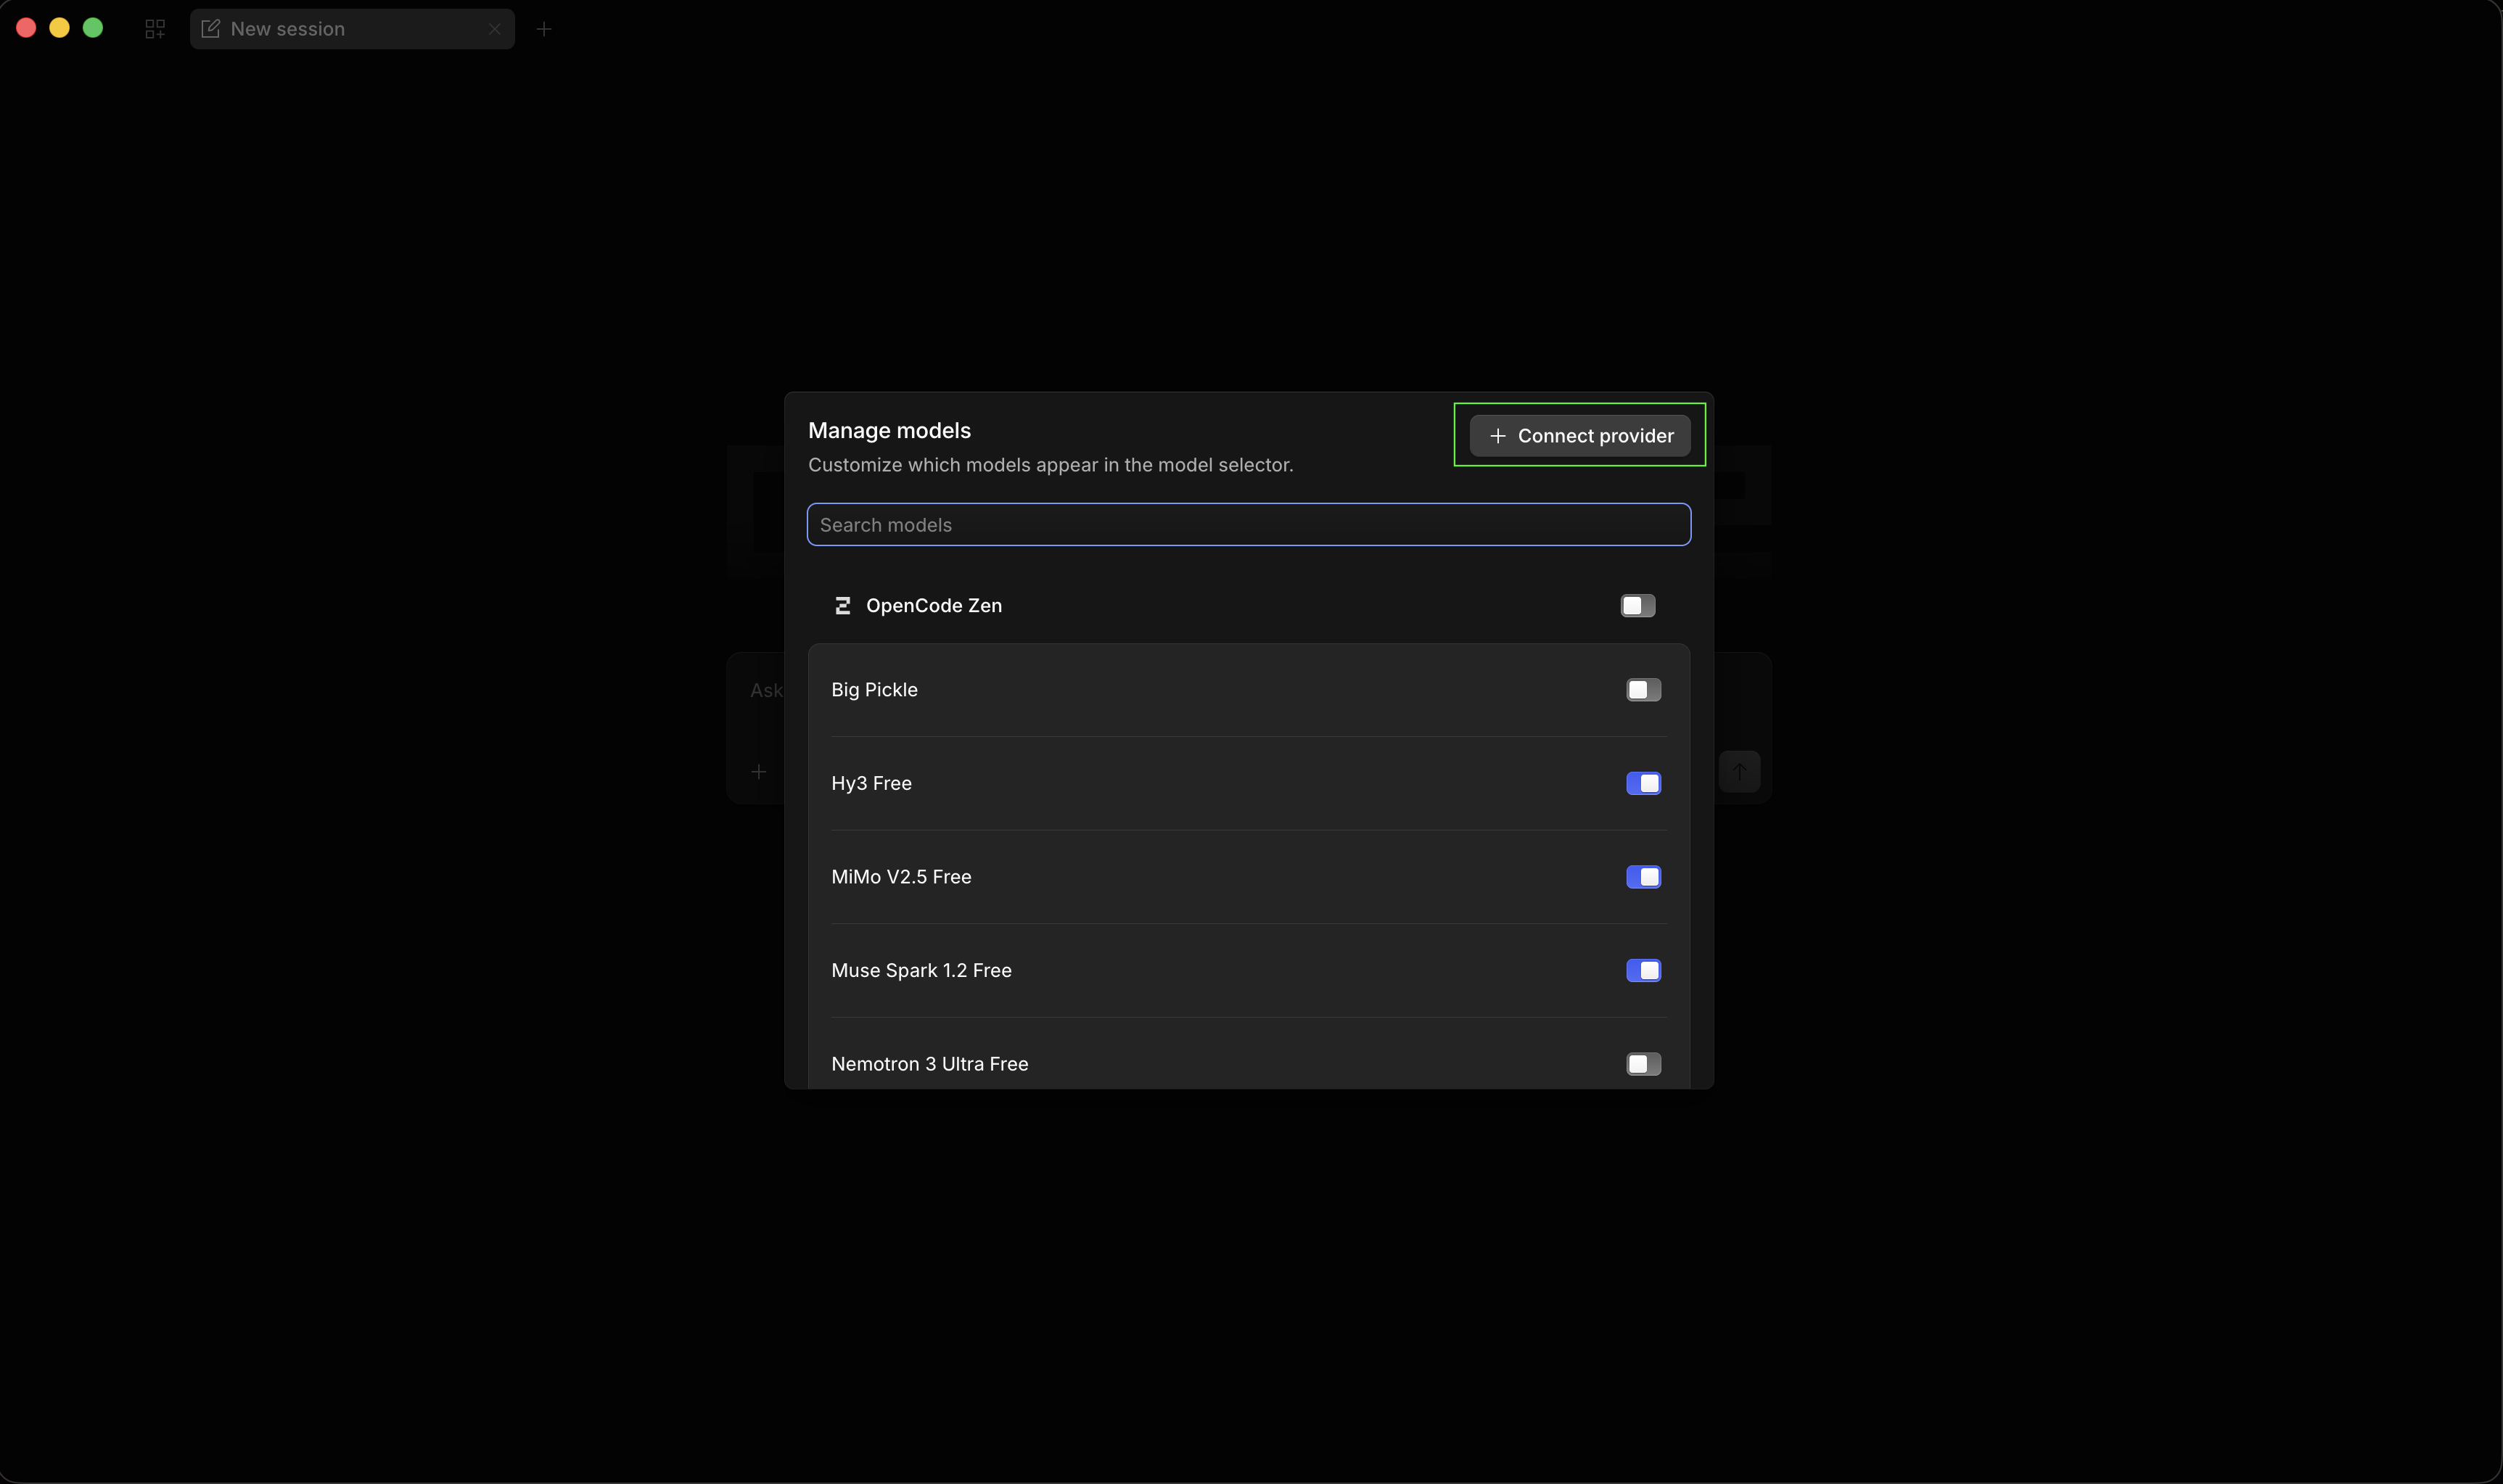Click the Nemotron 3 Ultra Free label
Screen dimensions: 2503x1484
(929, 1064)
